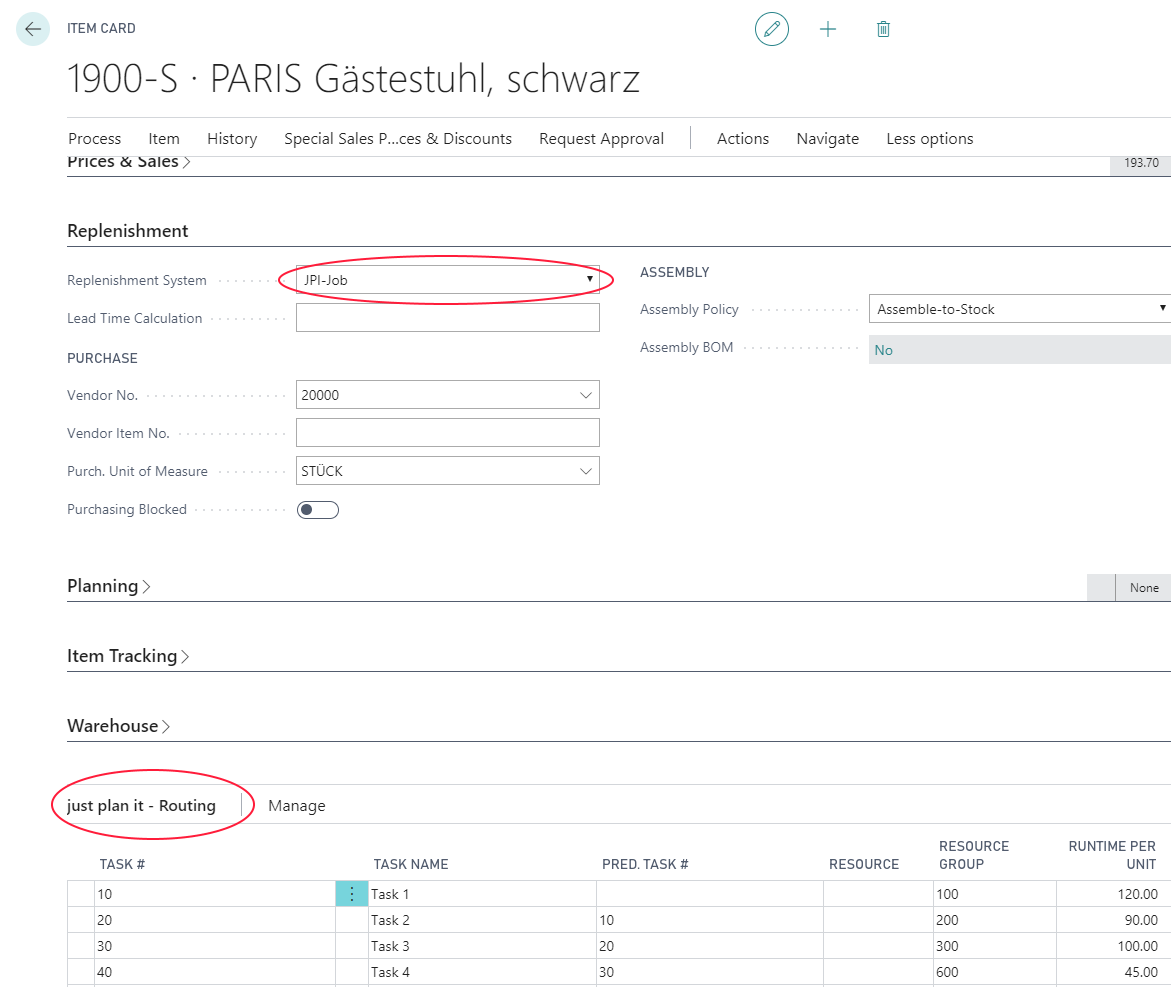Open the Actions menu
Image resolution: width=1171 pixels, height=987 pixels.
pyautogui.click(x=742, y=139)
